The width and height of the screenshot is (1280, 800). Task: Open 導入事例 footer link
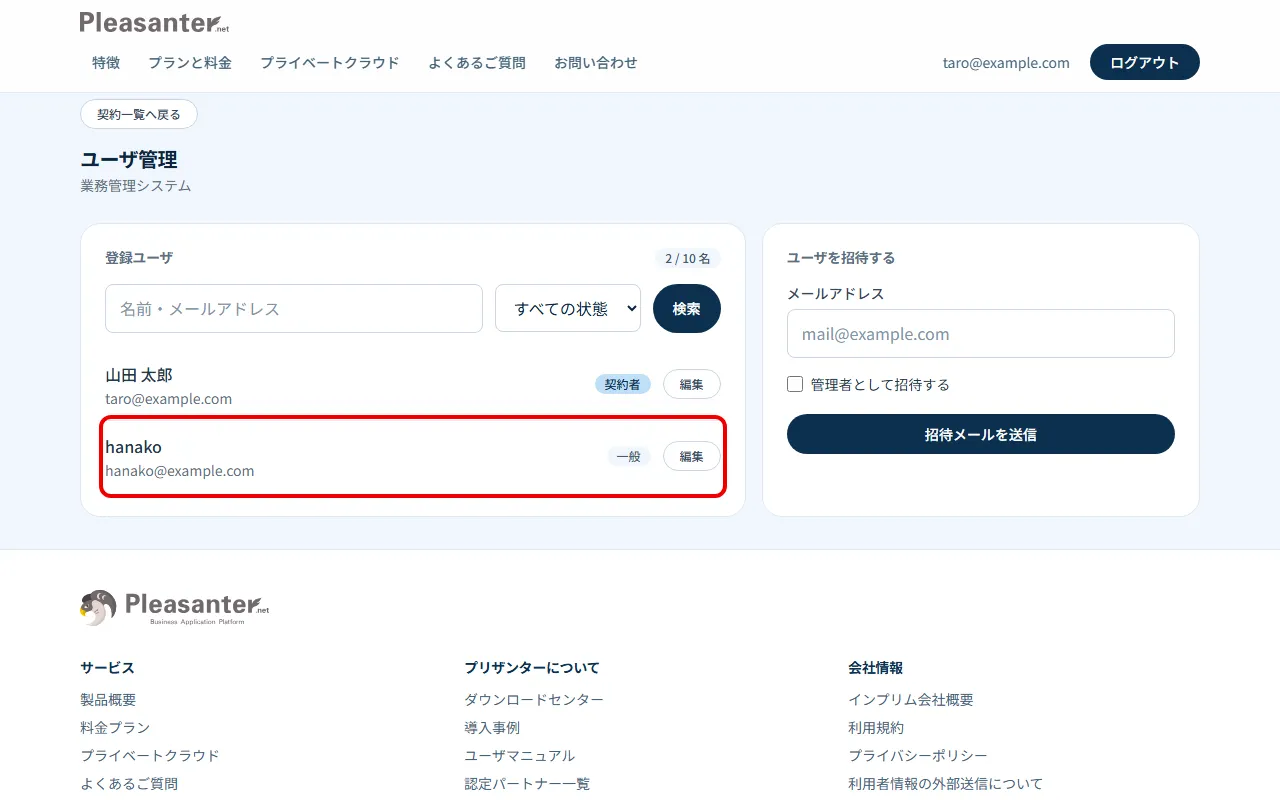click(x=492, y=728)
